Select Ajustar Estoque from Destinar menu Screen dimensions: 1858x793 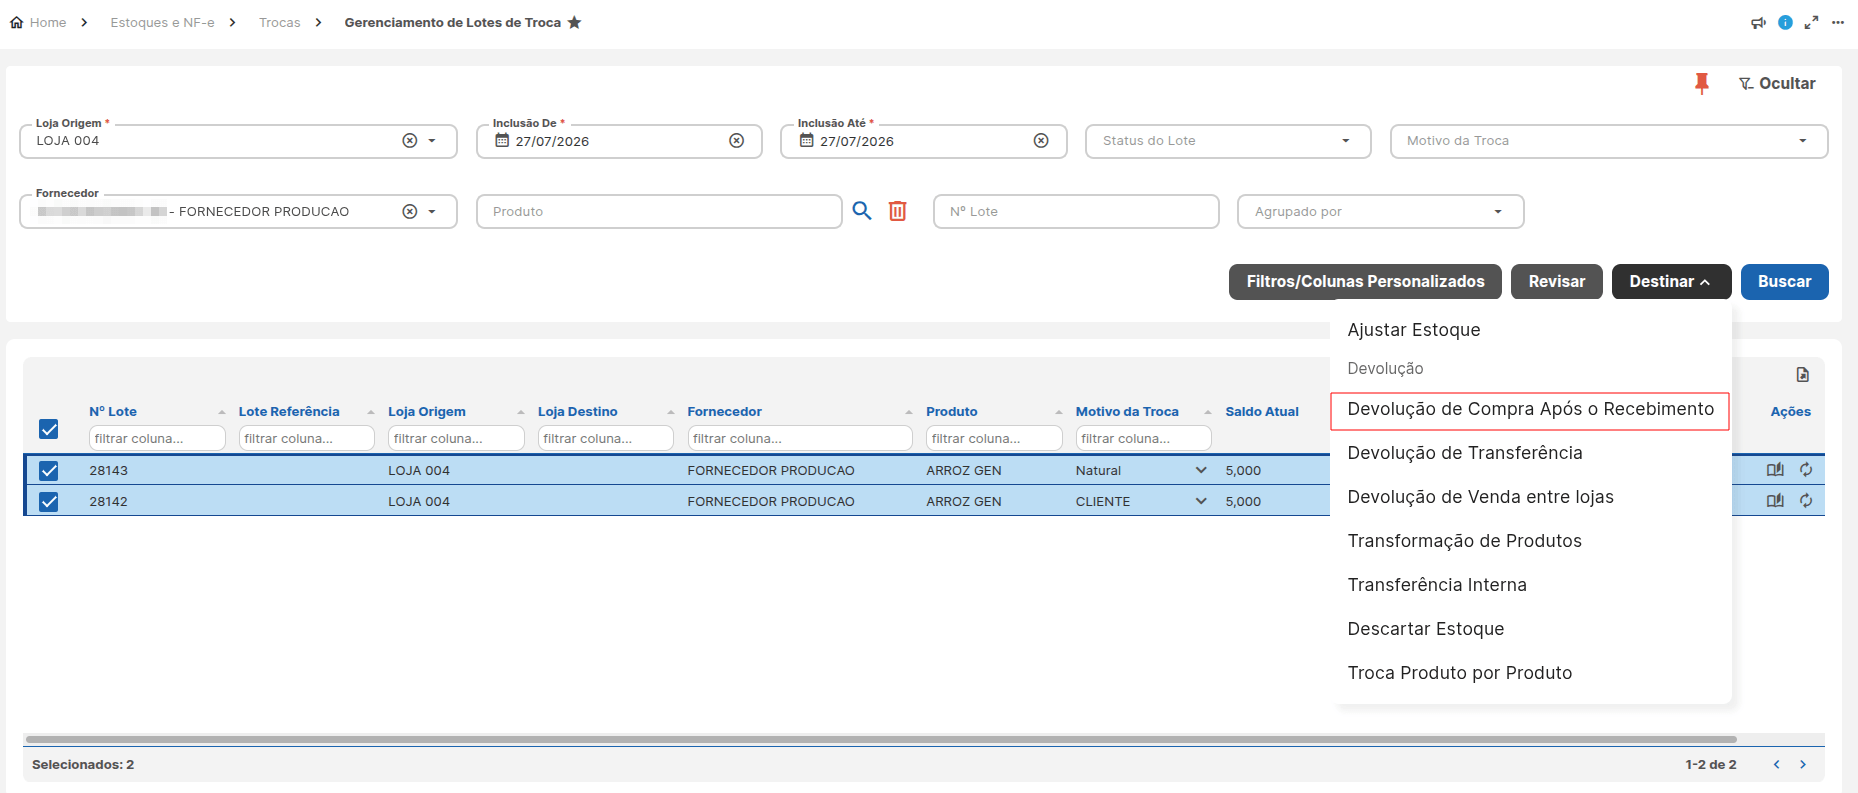[x=1414, y=330]
